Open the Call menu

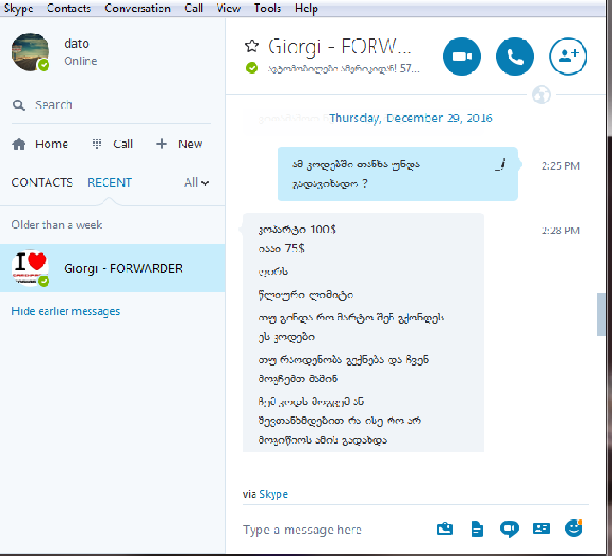pyautogui.click(x=194, y=8)
